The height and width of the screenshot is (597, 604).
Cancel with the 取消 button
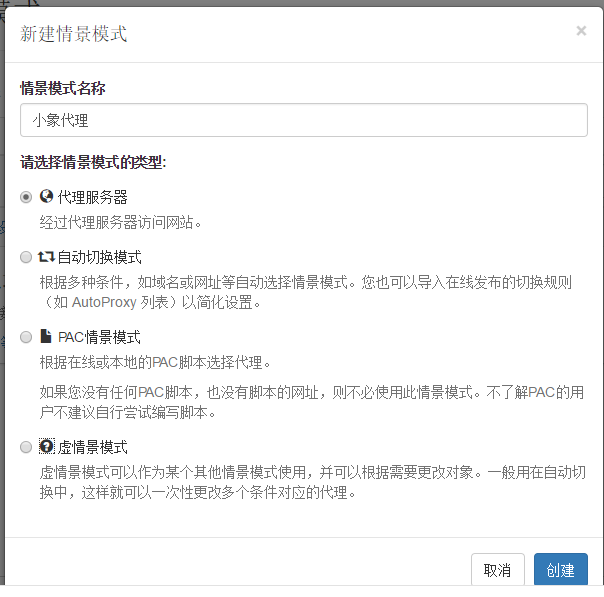tap(497, 570)
